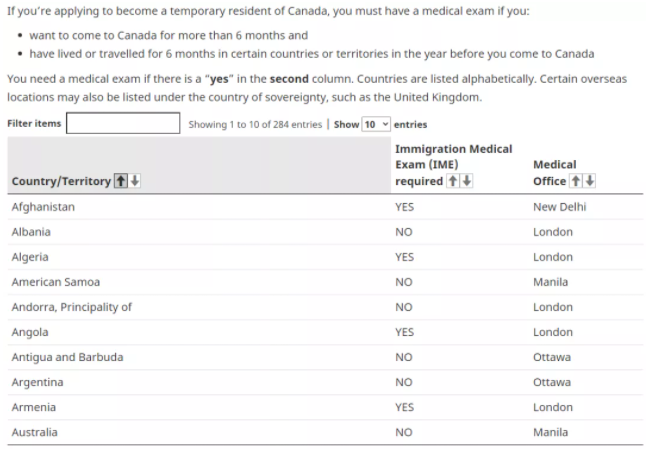Click Argentina in the country list
The width and height of the screenshot is (649, 456).
(x=37, y=382)
